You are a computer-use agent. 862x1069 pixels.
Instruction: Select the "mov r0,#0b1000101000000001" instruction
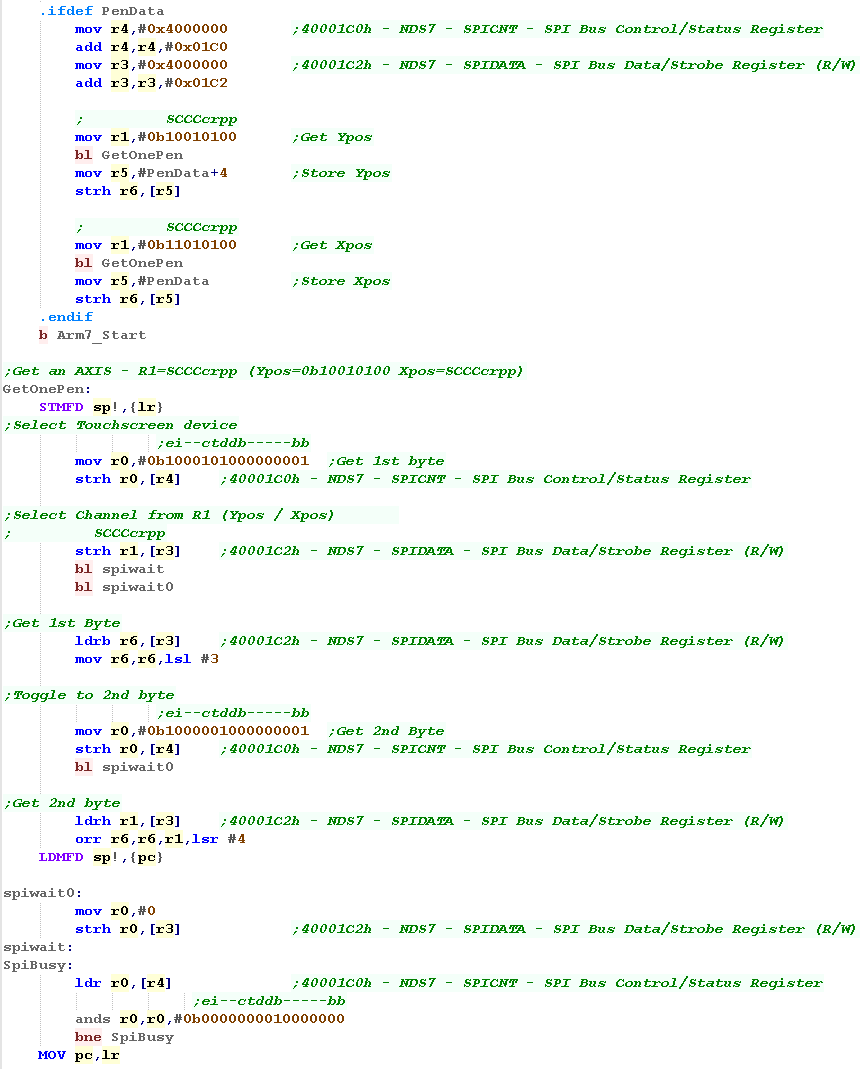point(192,461)
